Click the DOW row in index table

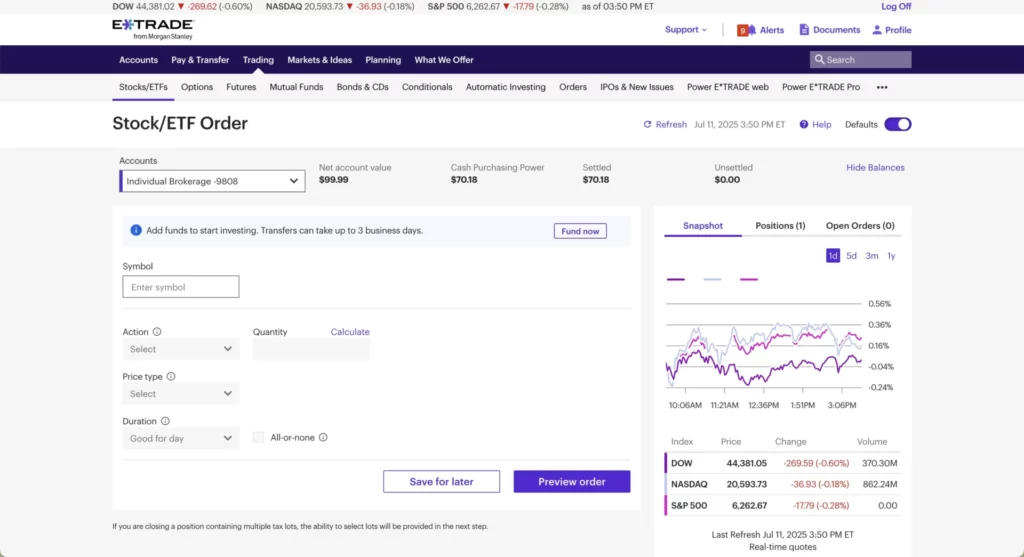(783, 463)
